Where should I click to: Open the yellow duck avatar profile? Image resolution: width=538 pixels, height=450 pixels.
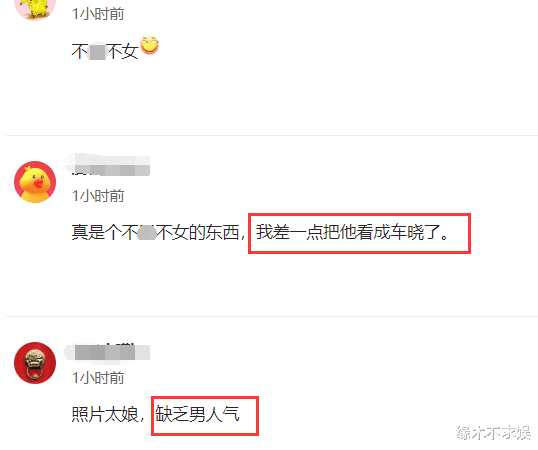35,182
